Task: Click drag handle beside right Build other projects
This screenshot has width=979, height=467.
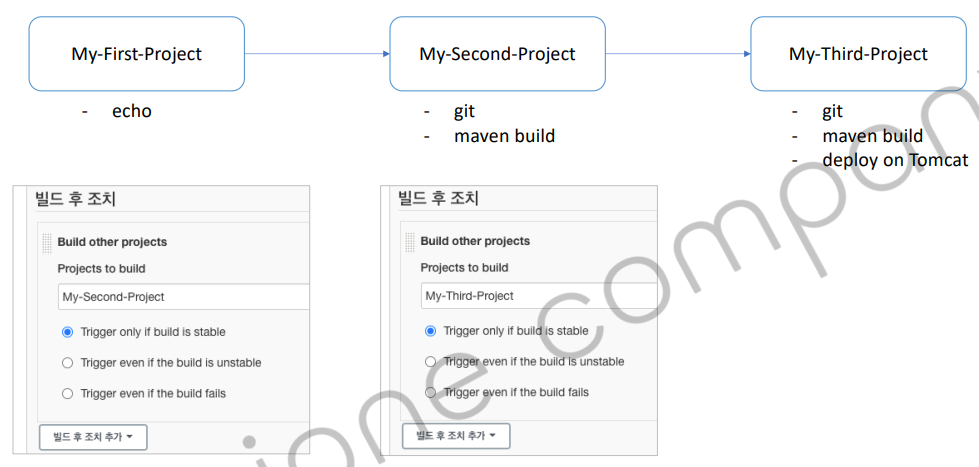Action: point(408,242)
